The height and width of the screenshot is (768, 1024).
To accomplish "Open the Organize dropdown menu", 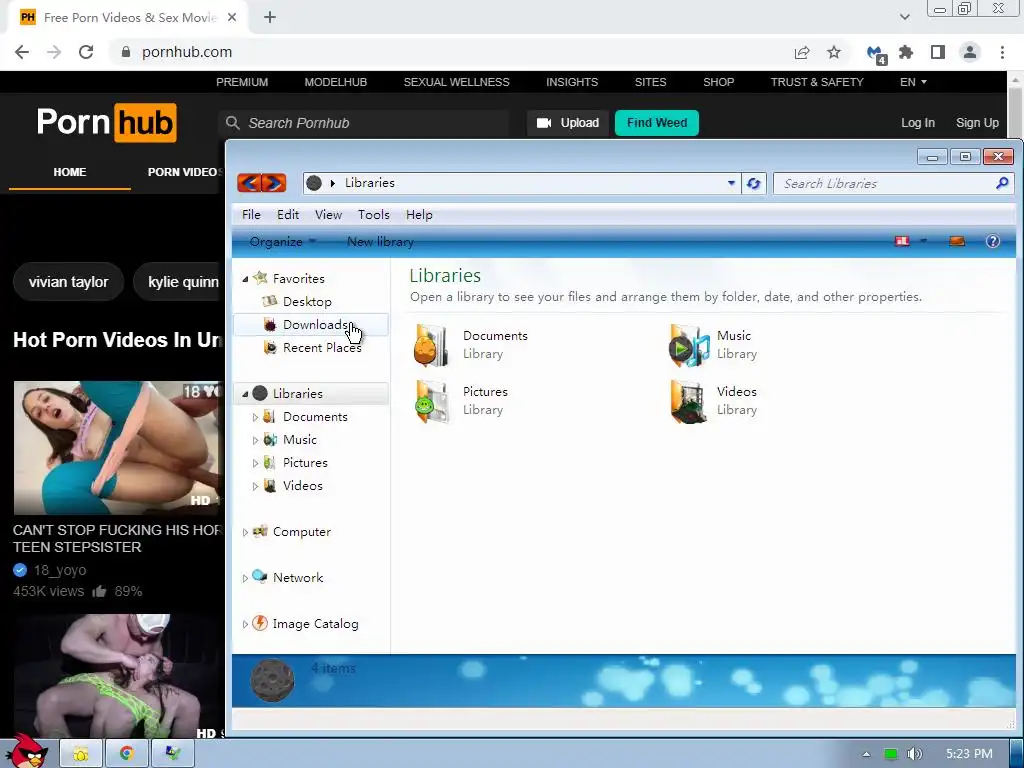I will pyautogui.click(x=283, y=242).
